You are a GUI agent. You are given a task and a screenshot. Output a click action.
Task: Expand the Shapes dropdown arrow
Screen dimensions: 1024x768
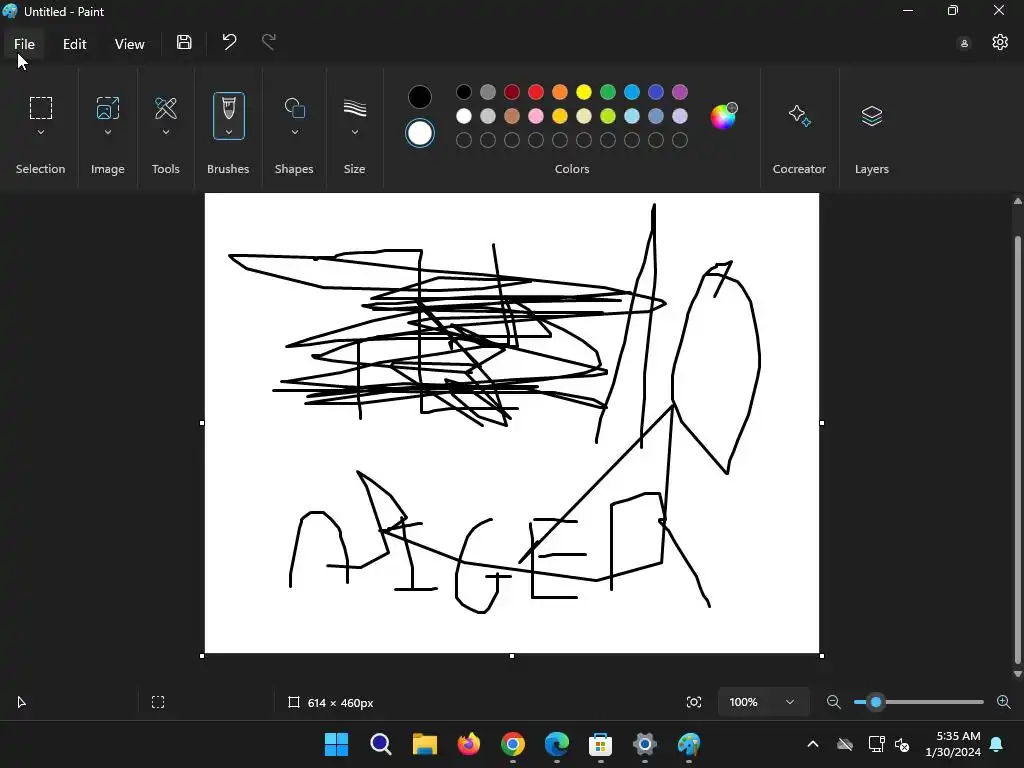295,132
